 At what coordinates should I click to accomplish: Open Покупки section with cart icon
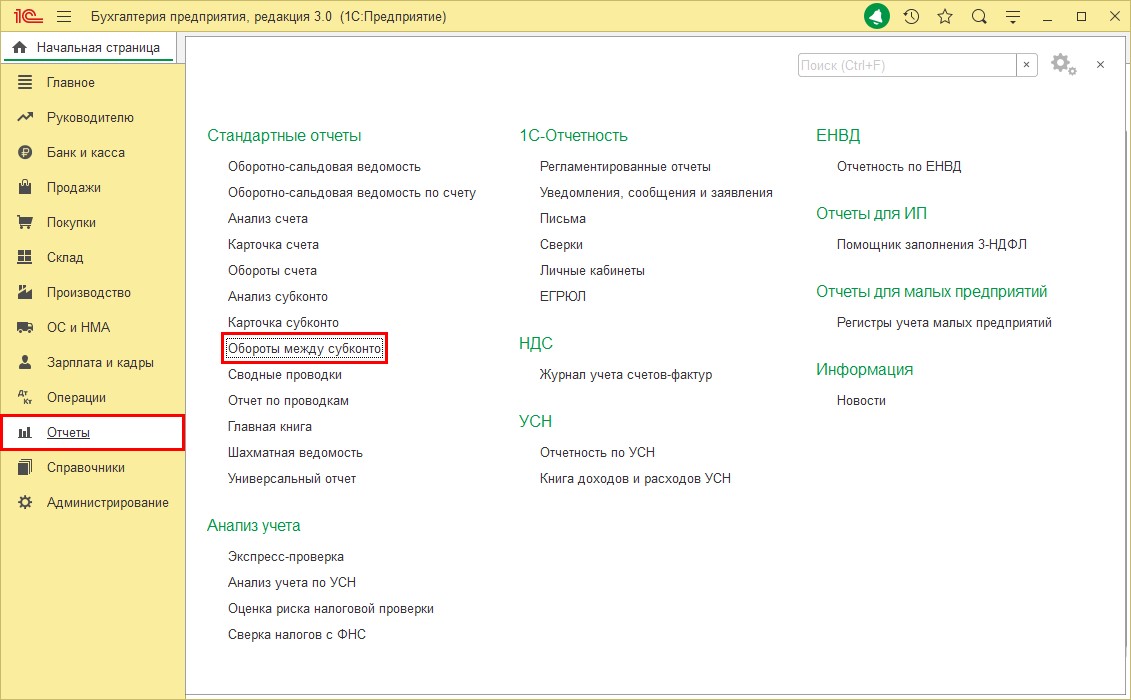click(71, 222)
